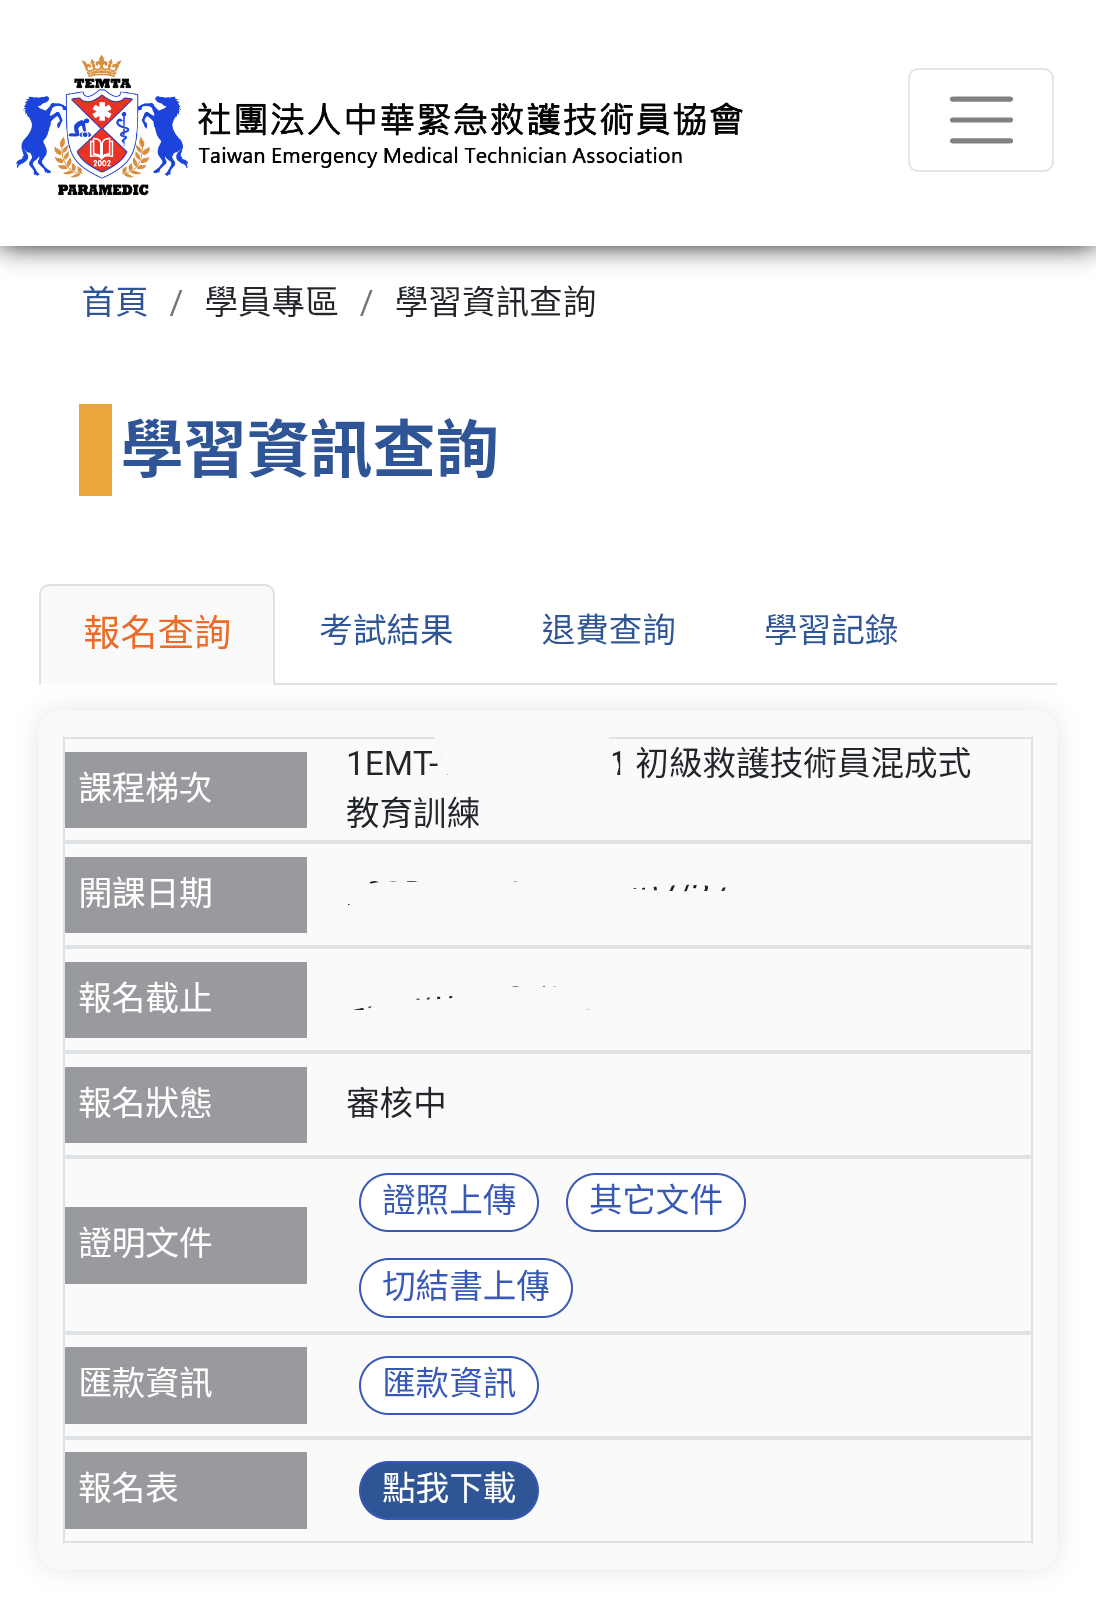Switch to the 考試結果 tab
This screenshot has width=1096, height=1604.
click(x=386, y=630)
